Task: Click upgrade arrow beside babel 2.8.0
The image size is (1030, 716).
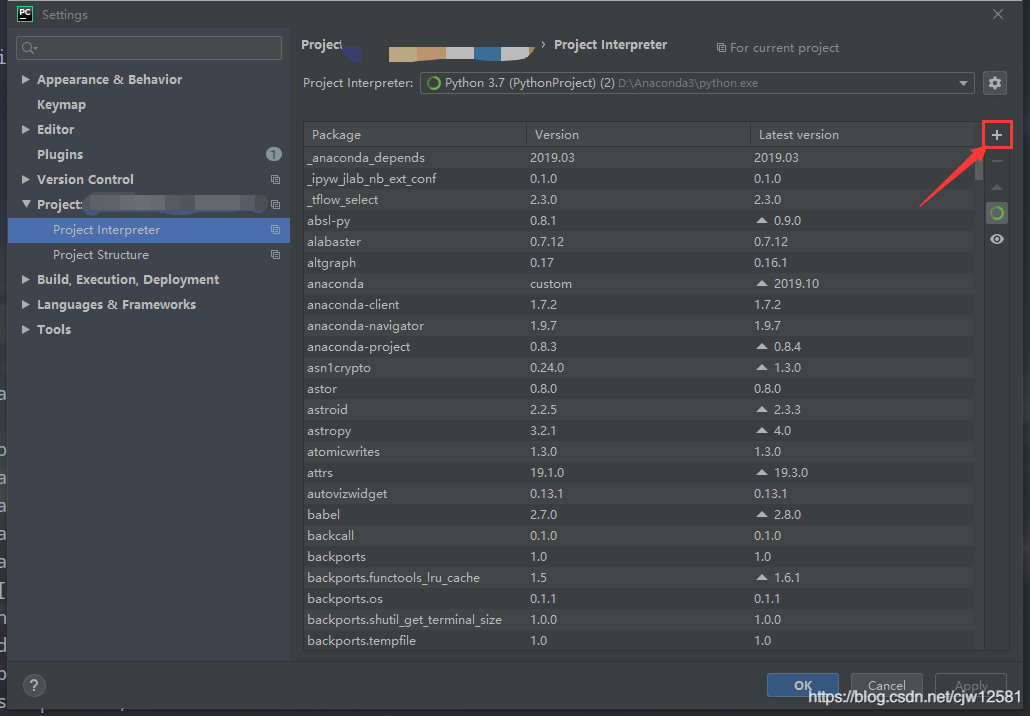Action: coord(762,514)
